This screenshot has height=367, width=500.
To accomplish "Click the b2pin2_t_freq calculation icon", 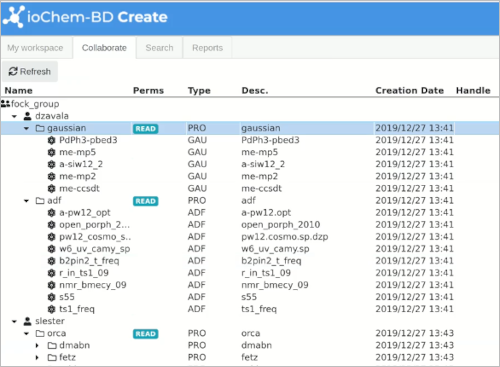I will click(51, 261).
